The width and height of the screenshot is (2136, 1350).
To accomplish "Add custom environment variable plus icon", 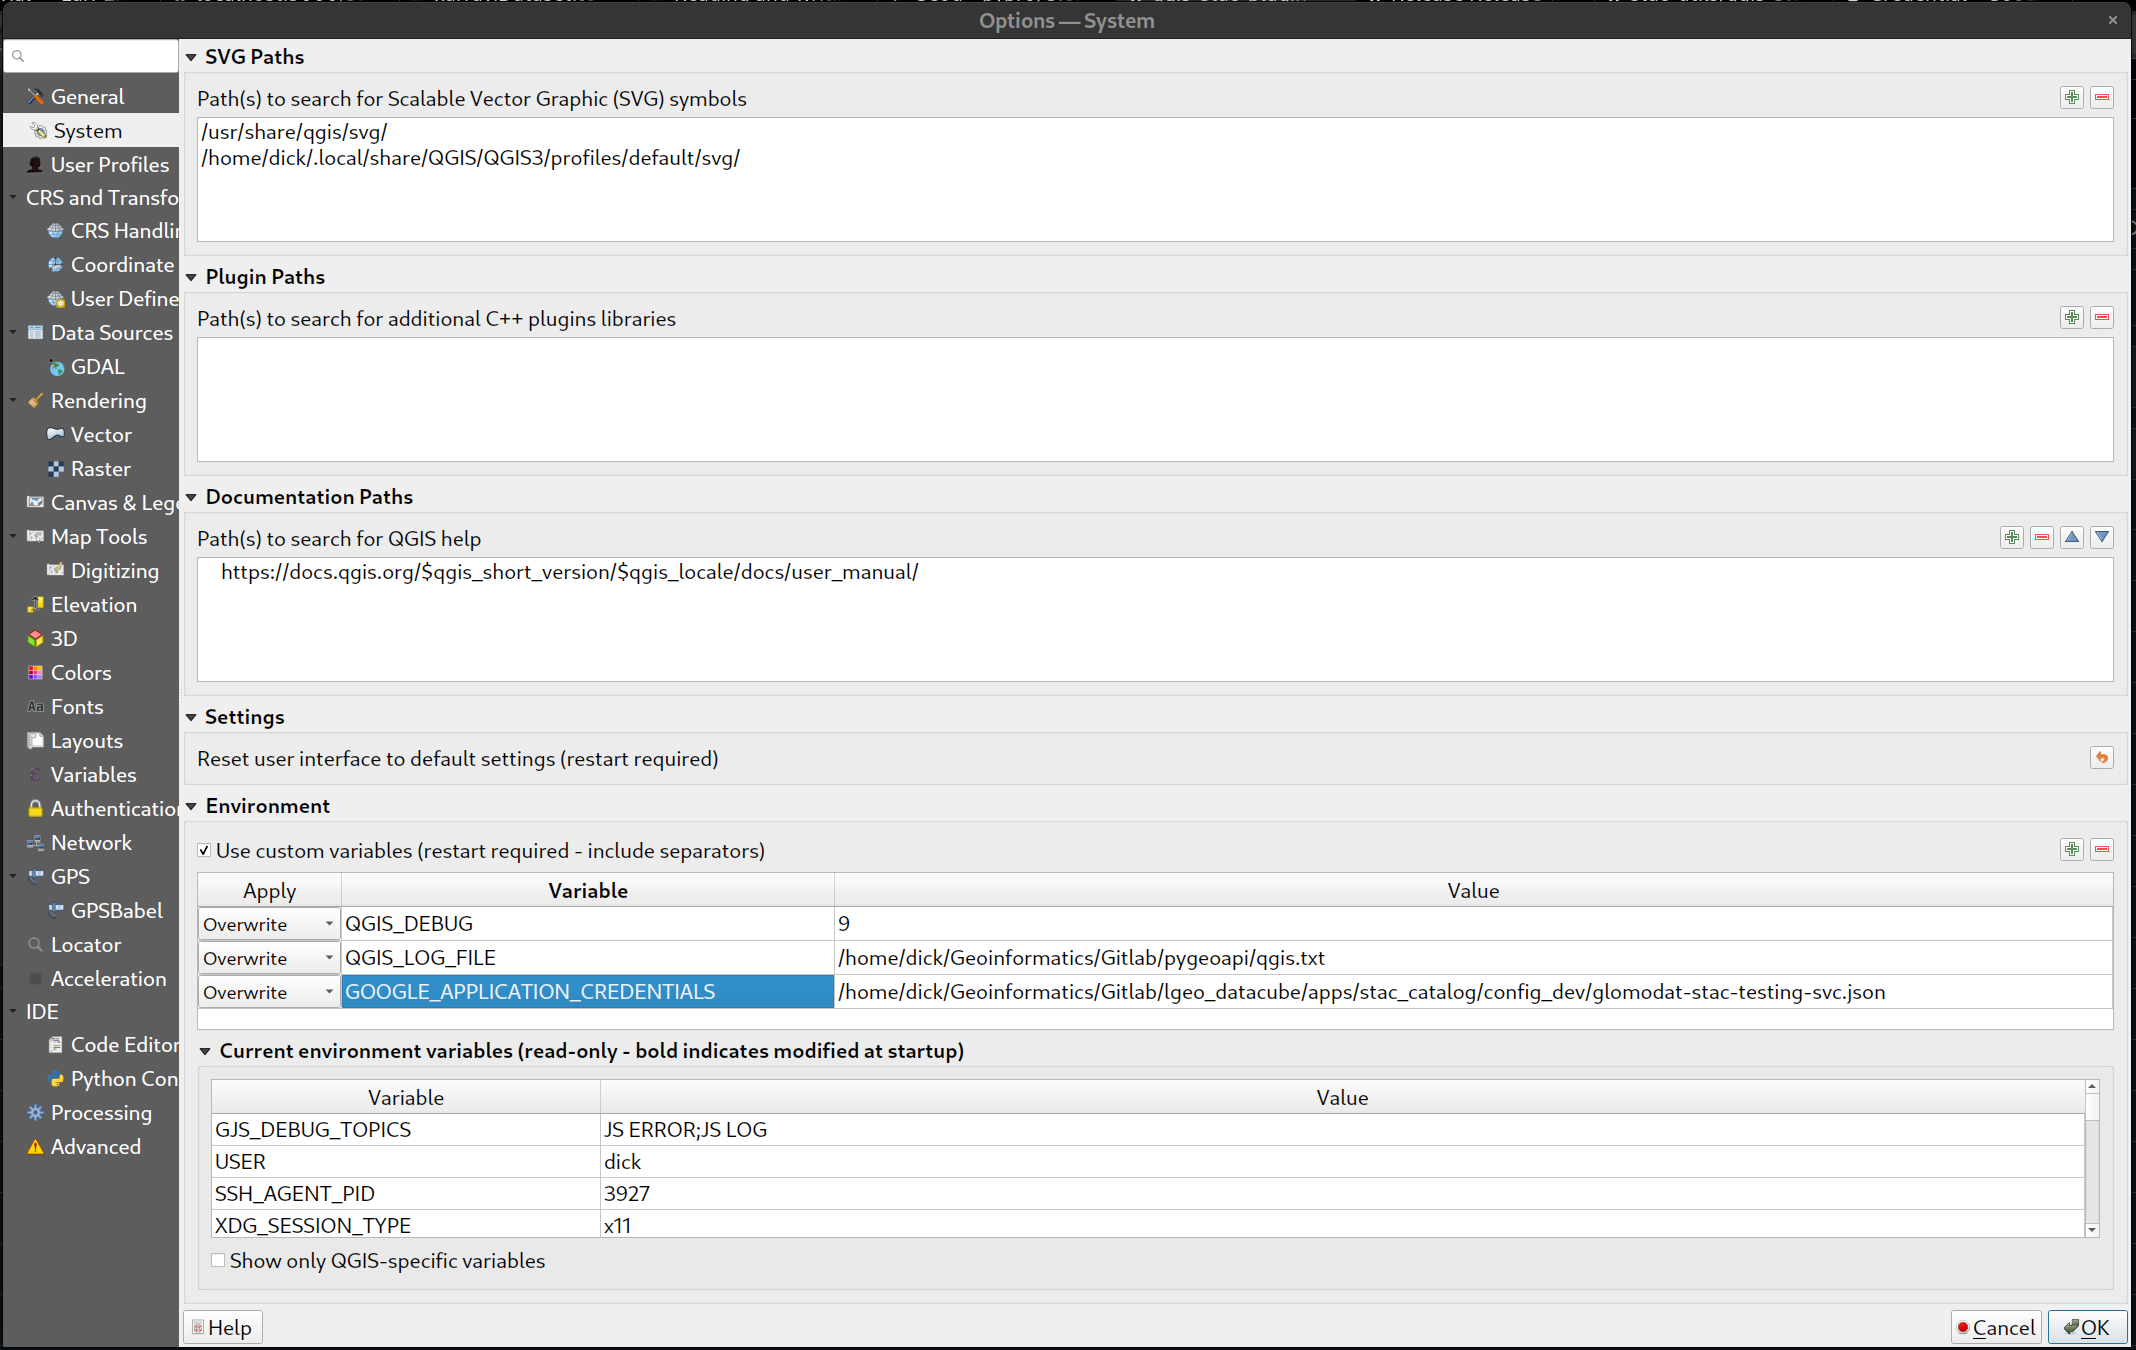I will pyautogui.click(x=2072, y=849).
